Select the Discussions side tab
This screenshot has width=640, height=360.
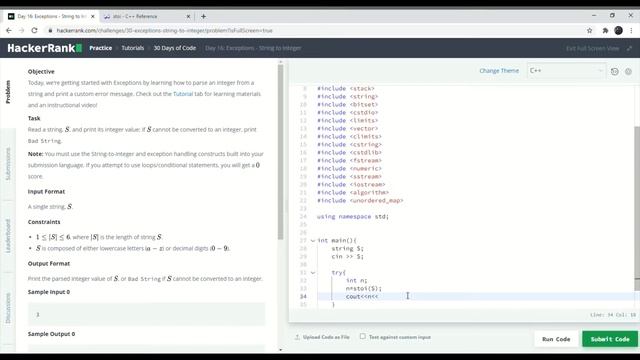coord(8,308)
